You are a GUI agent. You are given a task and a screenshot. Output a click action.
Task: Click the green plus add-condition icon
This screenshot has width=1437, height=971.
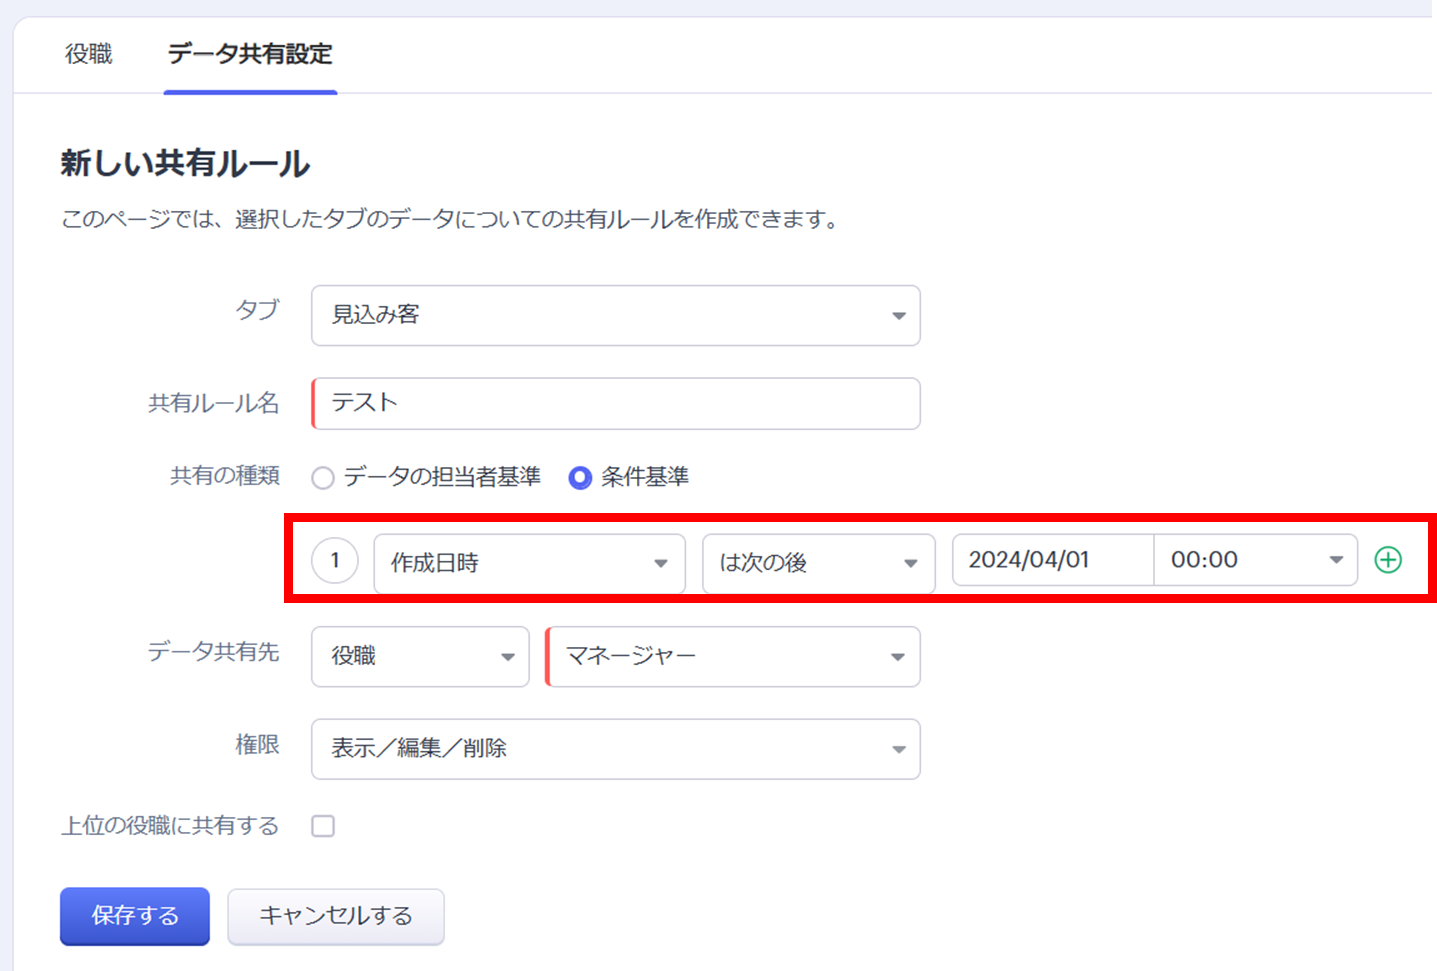[x=1388, y=560]
